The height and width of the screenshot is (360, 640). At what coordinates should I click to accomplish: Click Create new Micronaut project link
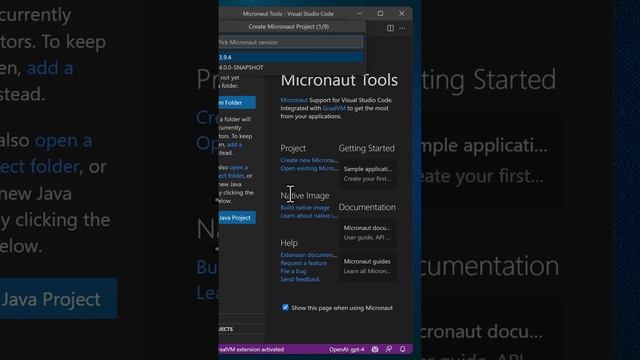point(309,160)
